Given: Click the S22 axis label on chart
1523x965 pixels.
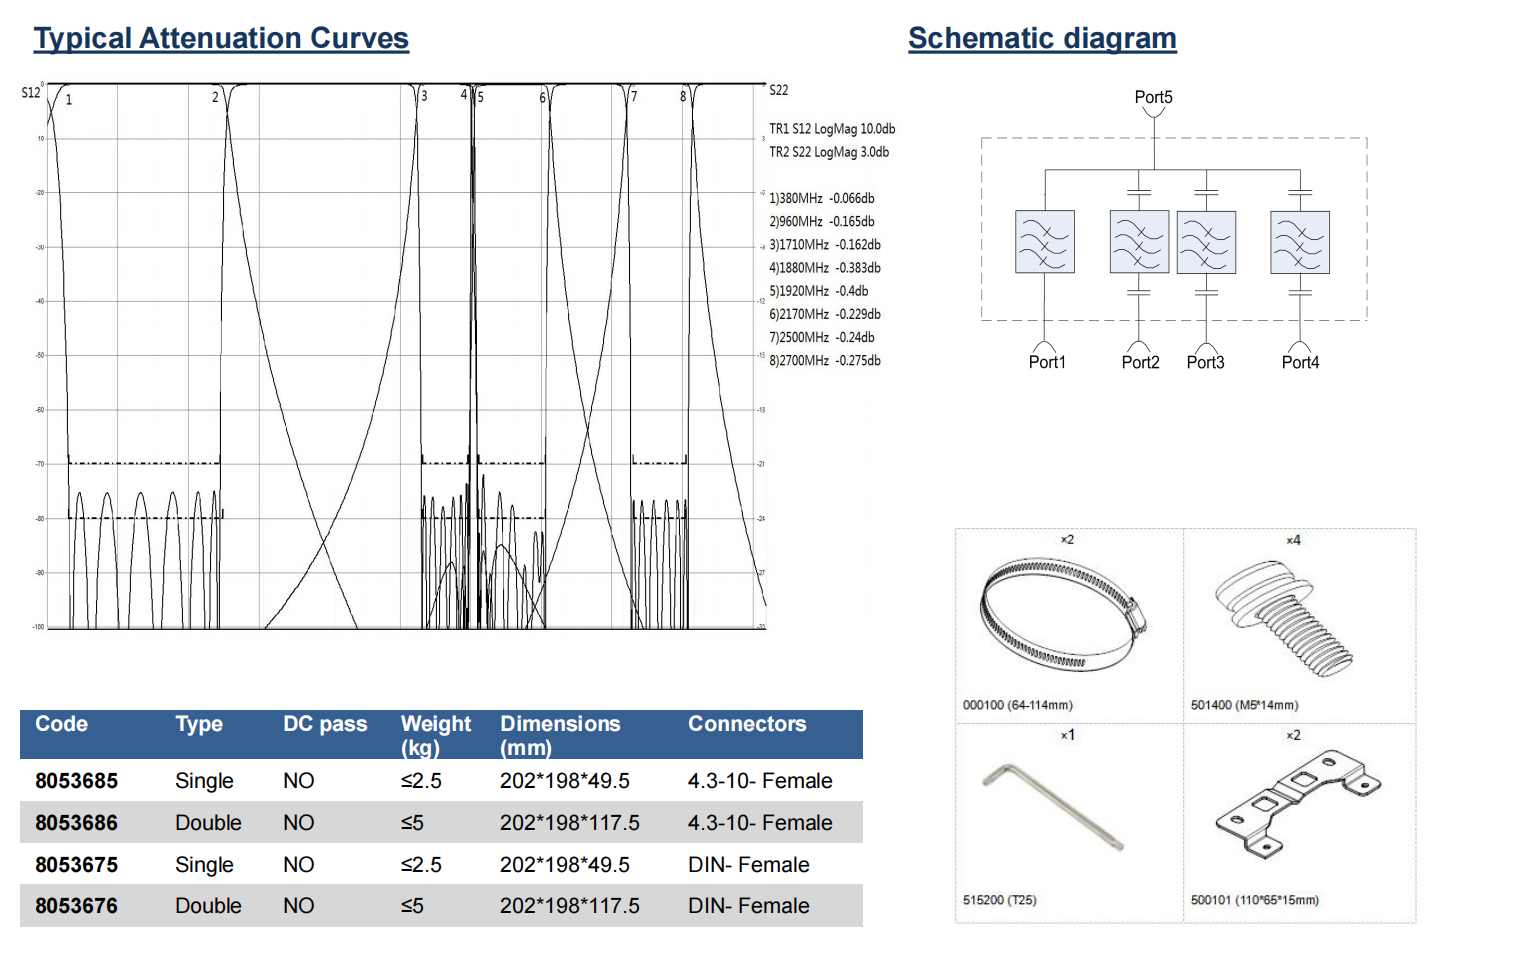Looking at the screenshot, I should (778, 91).
